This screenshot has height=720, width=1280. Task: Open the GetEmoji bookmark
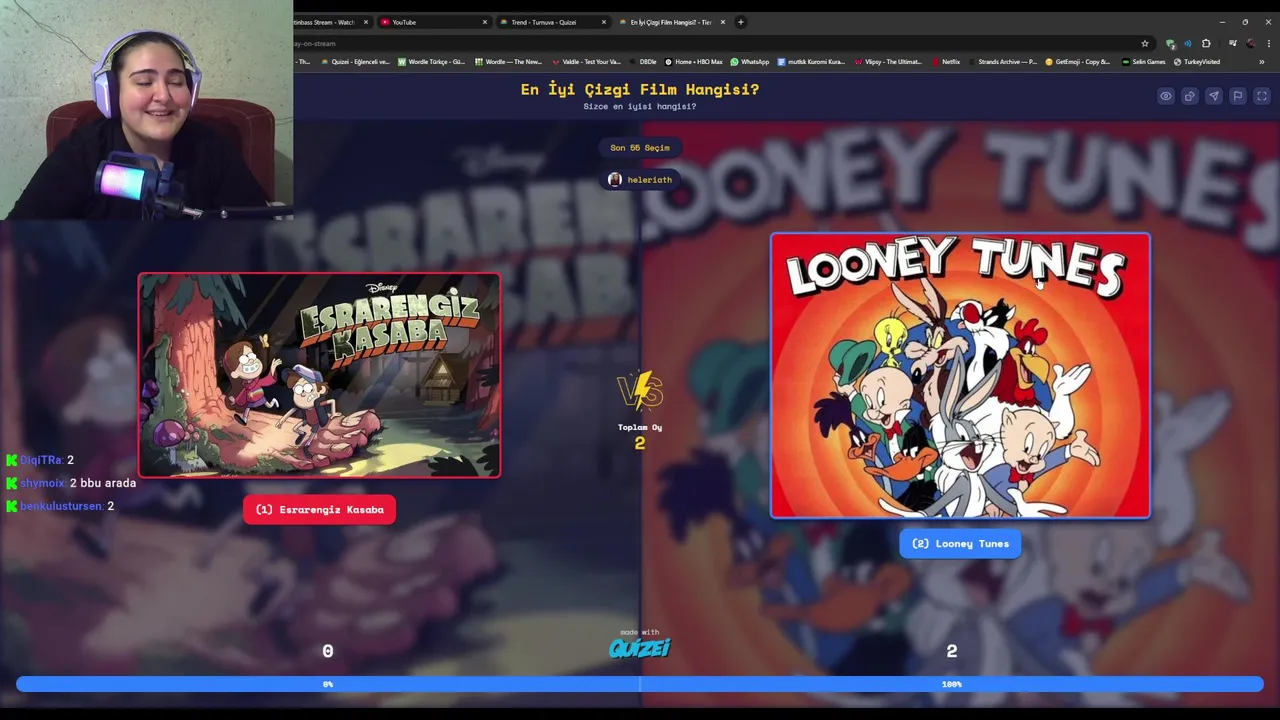click(x=1077, y=62)
